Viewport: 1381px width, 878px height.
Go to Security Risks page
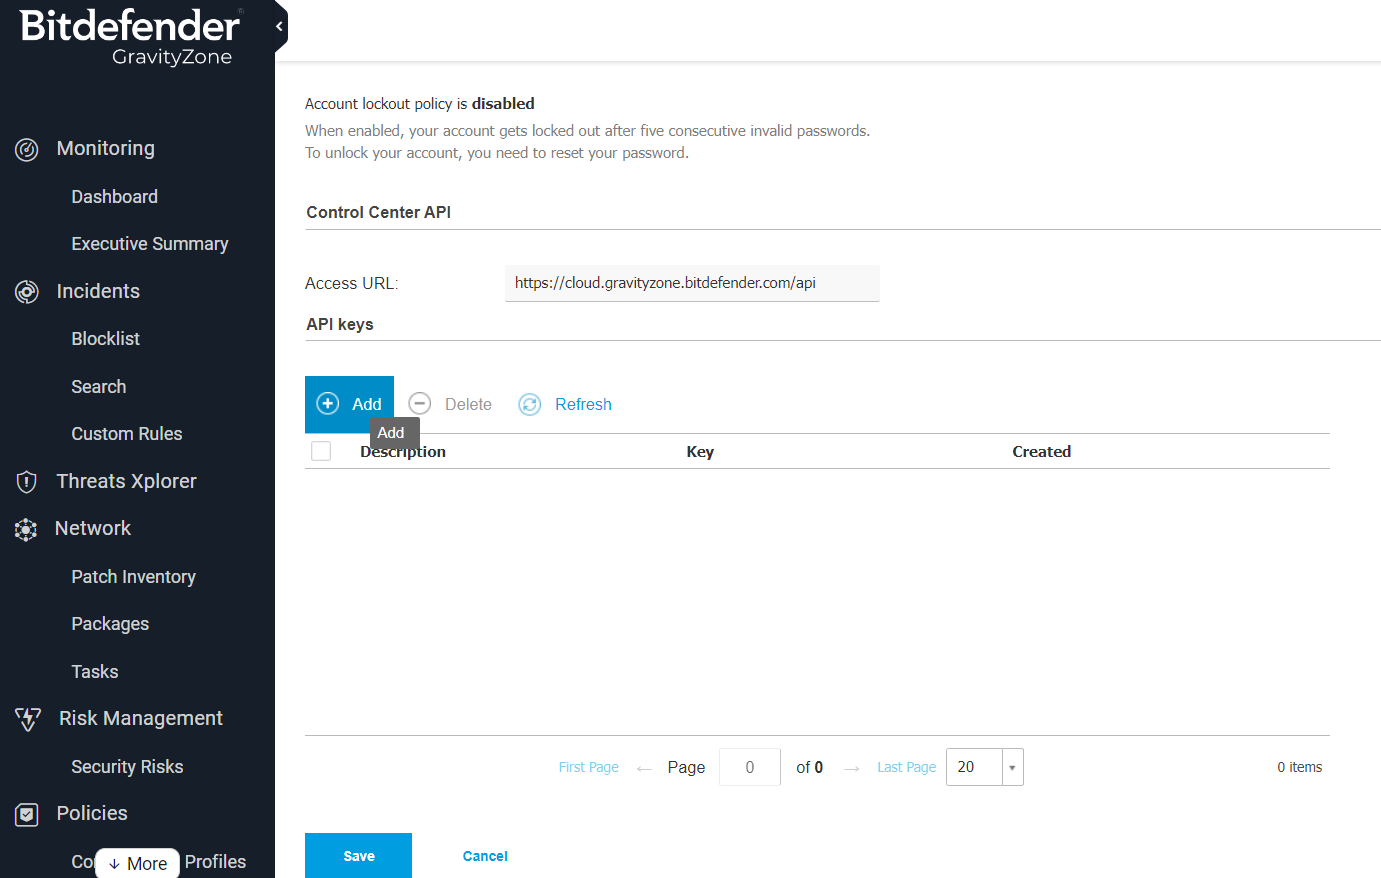[127, 767]
